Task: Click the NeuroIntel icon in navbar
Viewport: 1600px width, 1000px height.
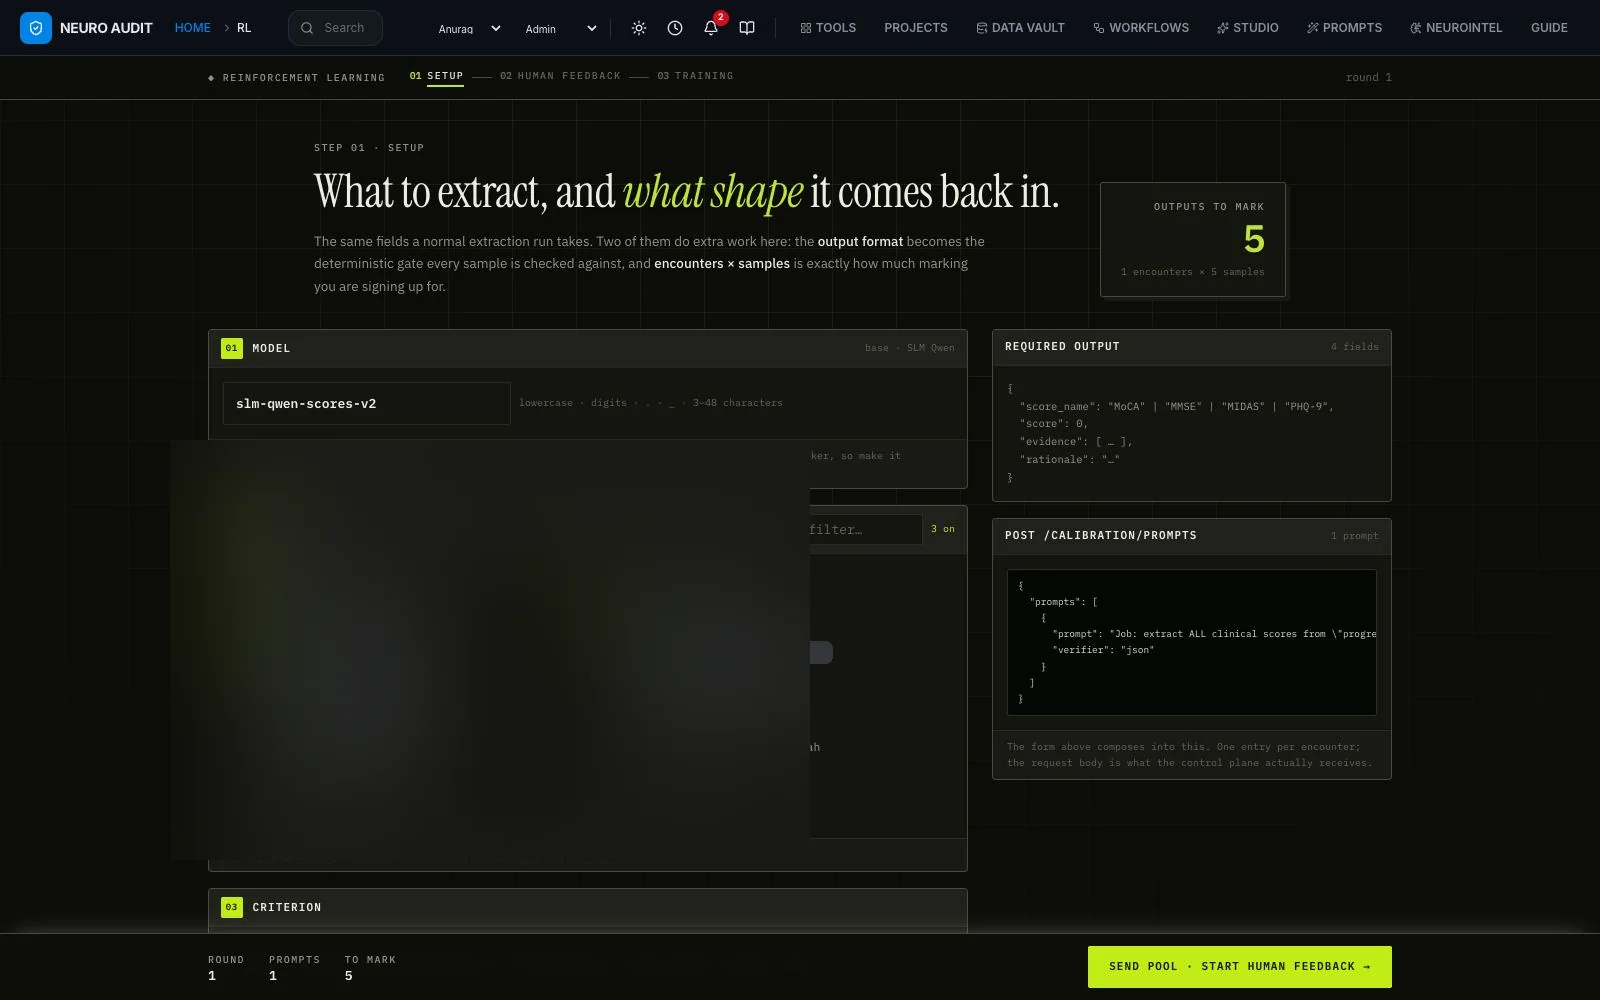Action: [x=1415, y=28]
